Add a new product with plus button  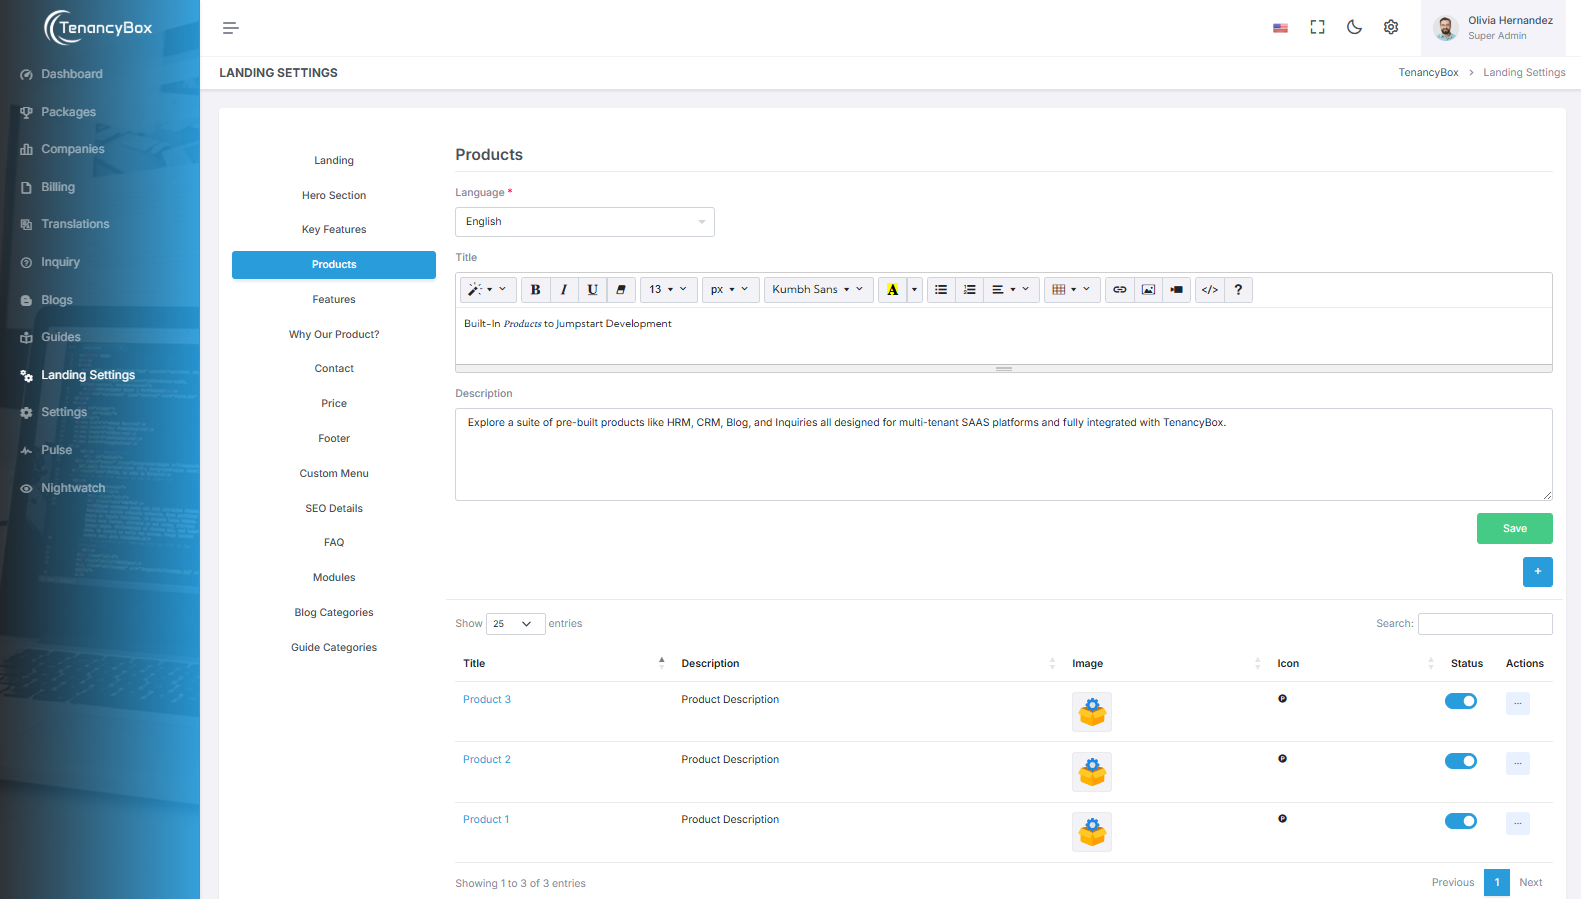click(1537, 572)
